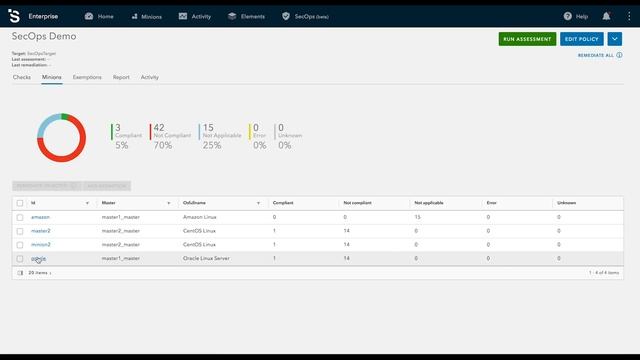Open the Osfullname column filter dropdown
Image resolution: width=640 pixels, height=360 pixels.
coord(258,203)
